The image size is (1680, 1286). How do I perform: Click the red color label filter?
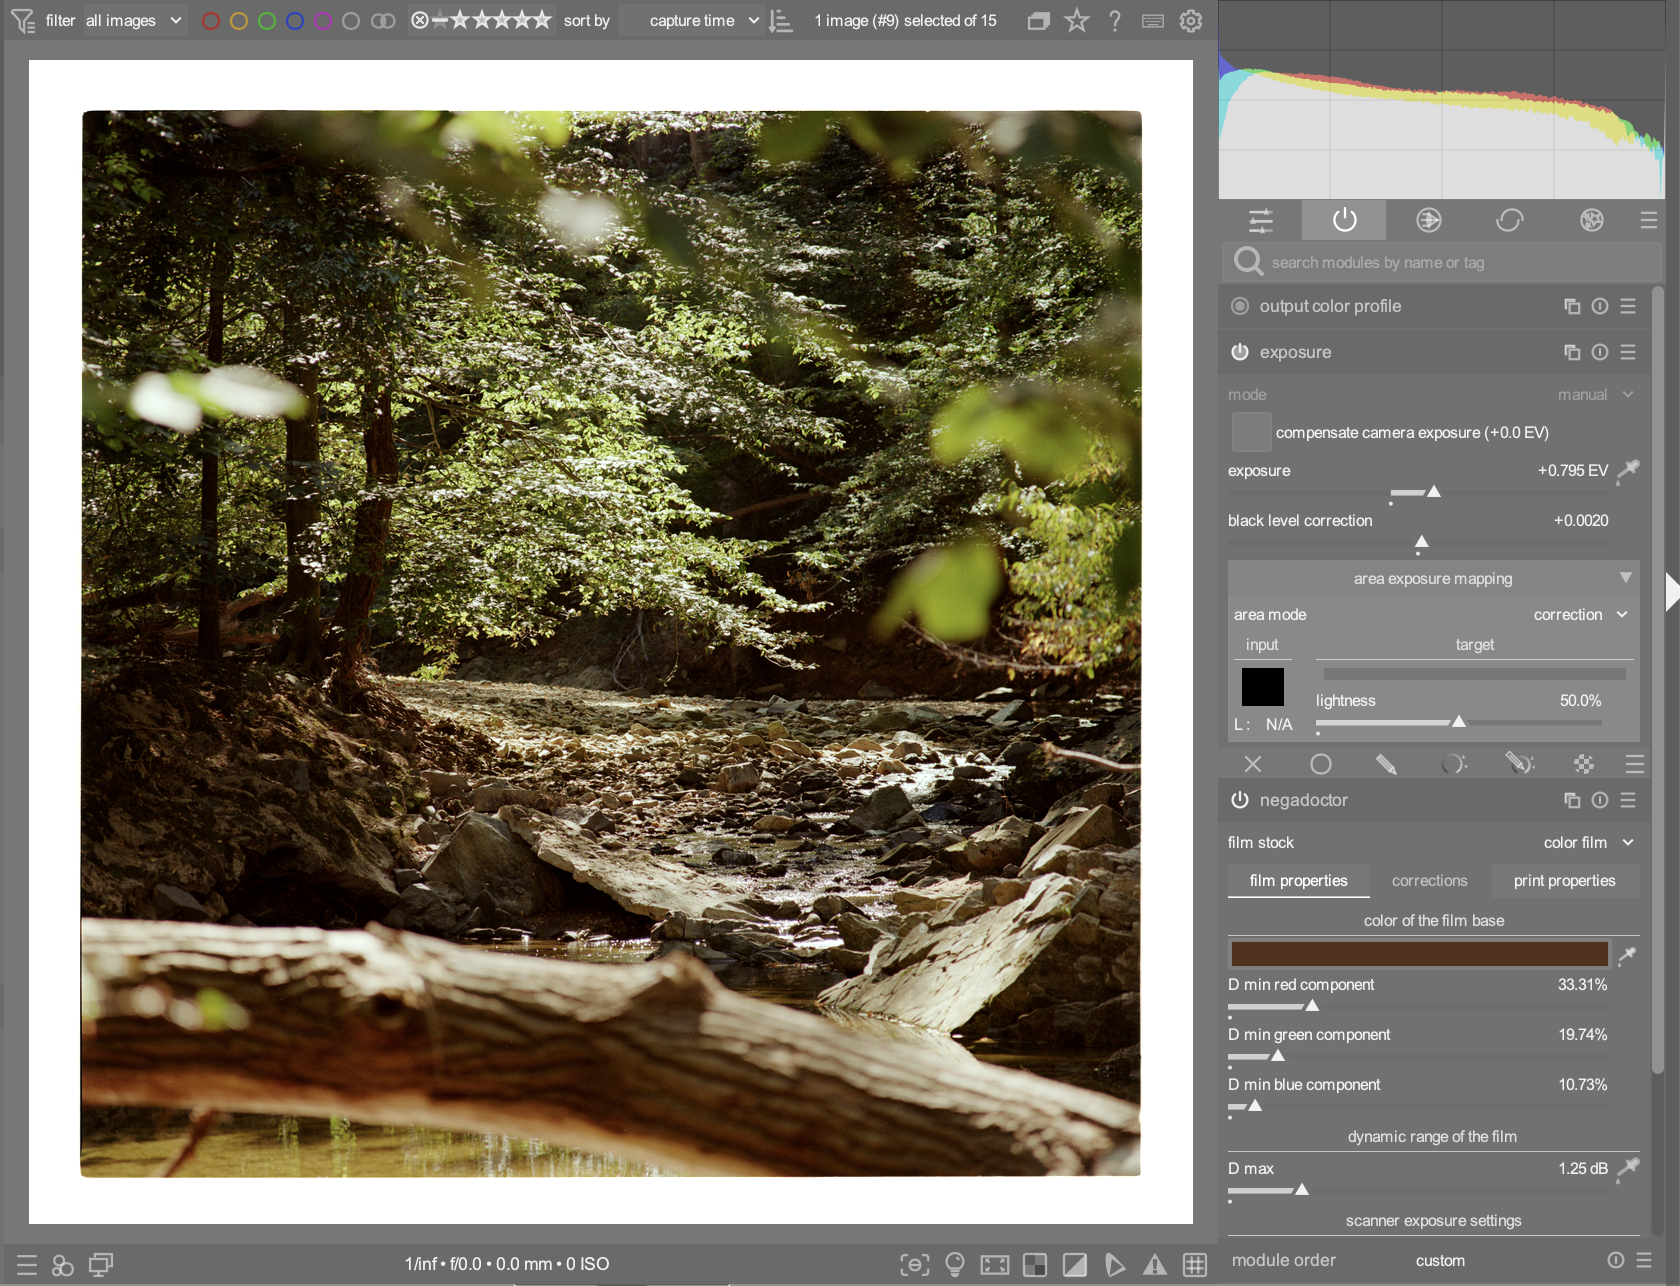tap(211, 21)
